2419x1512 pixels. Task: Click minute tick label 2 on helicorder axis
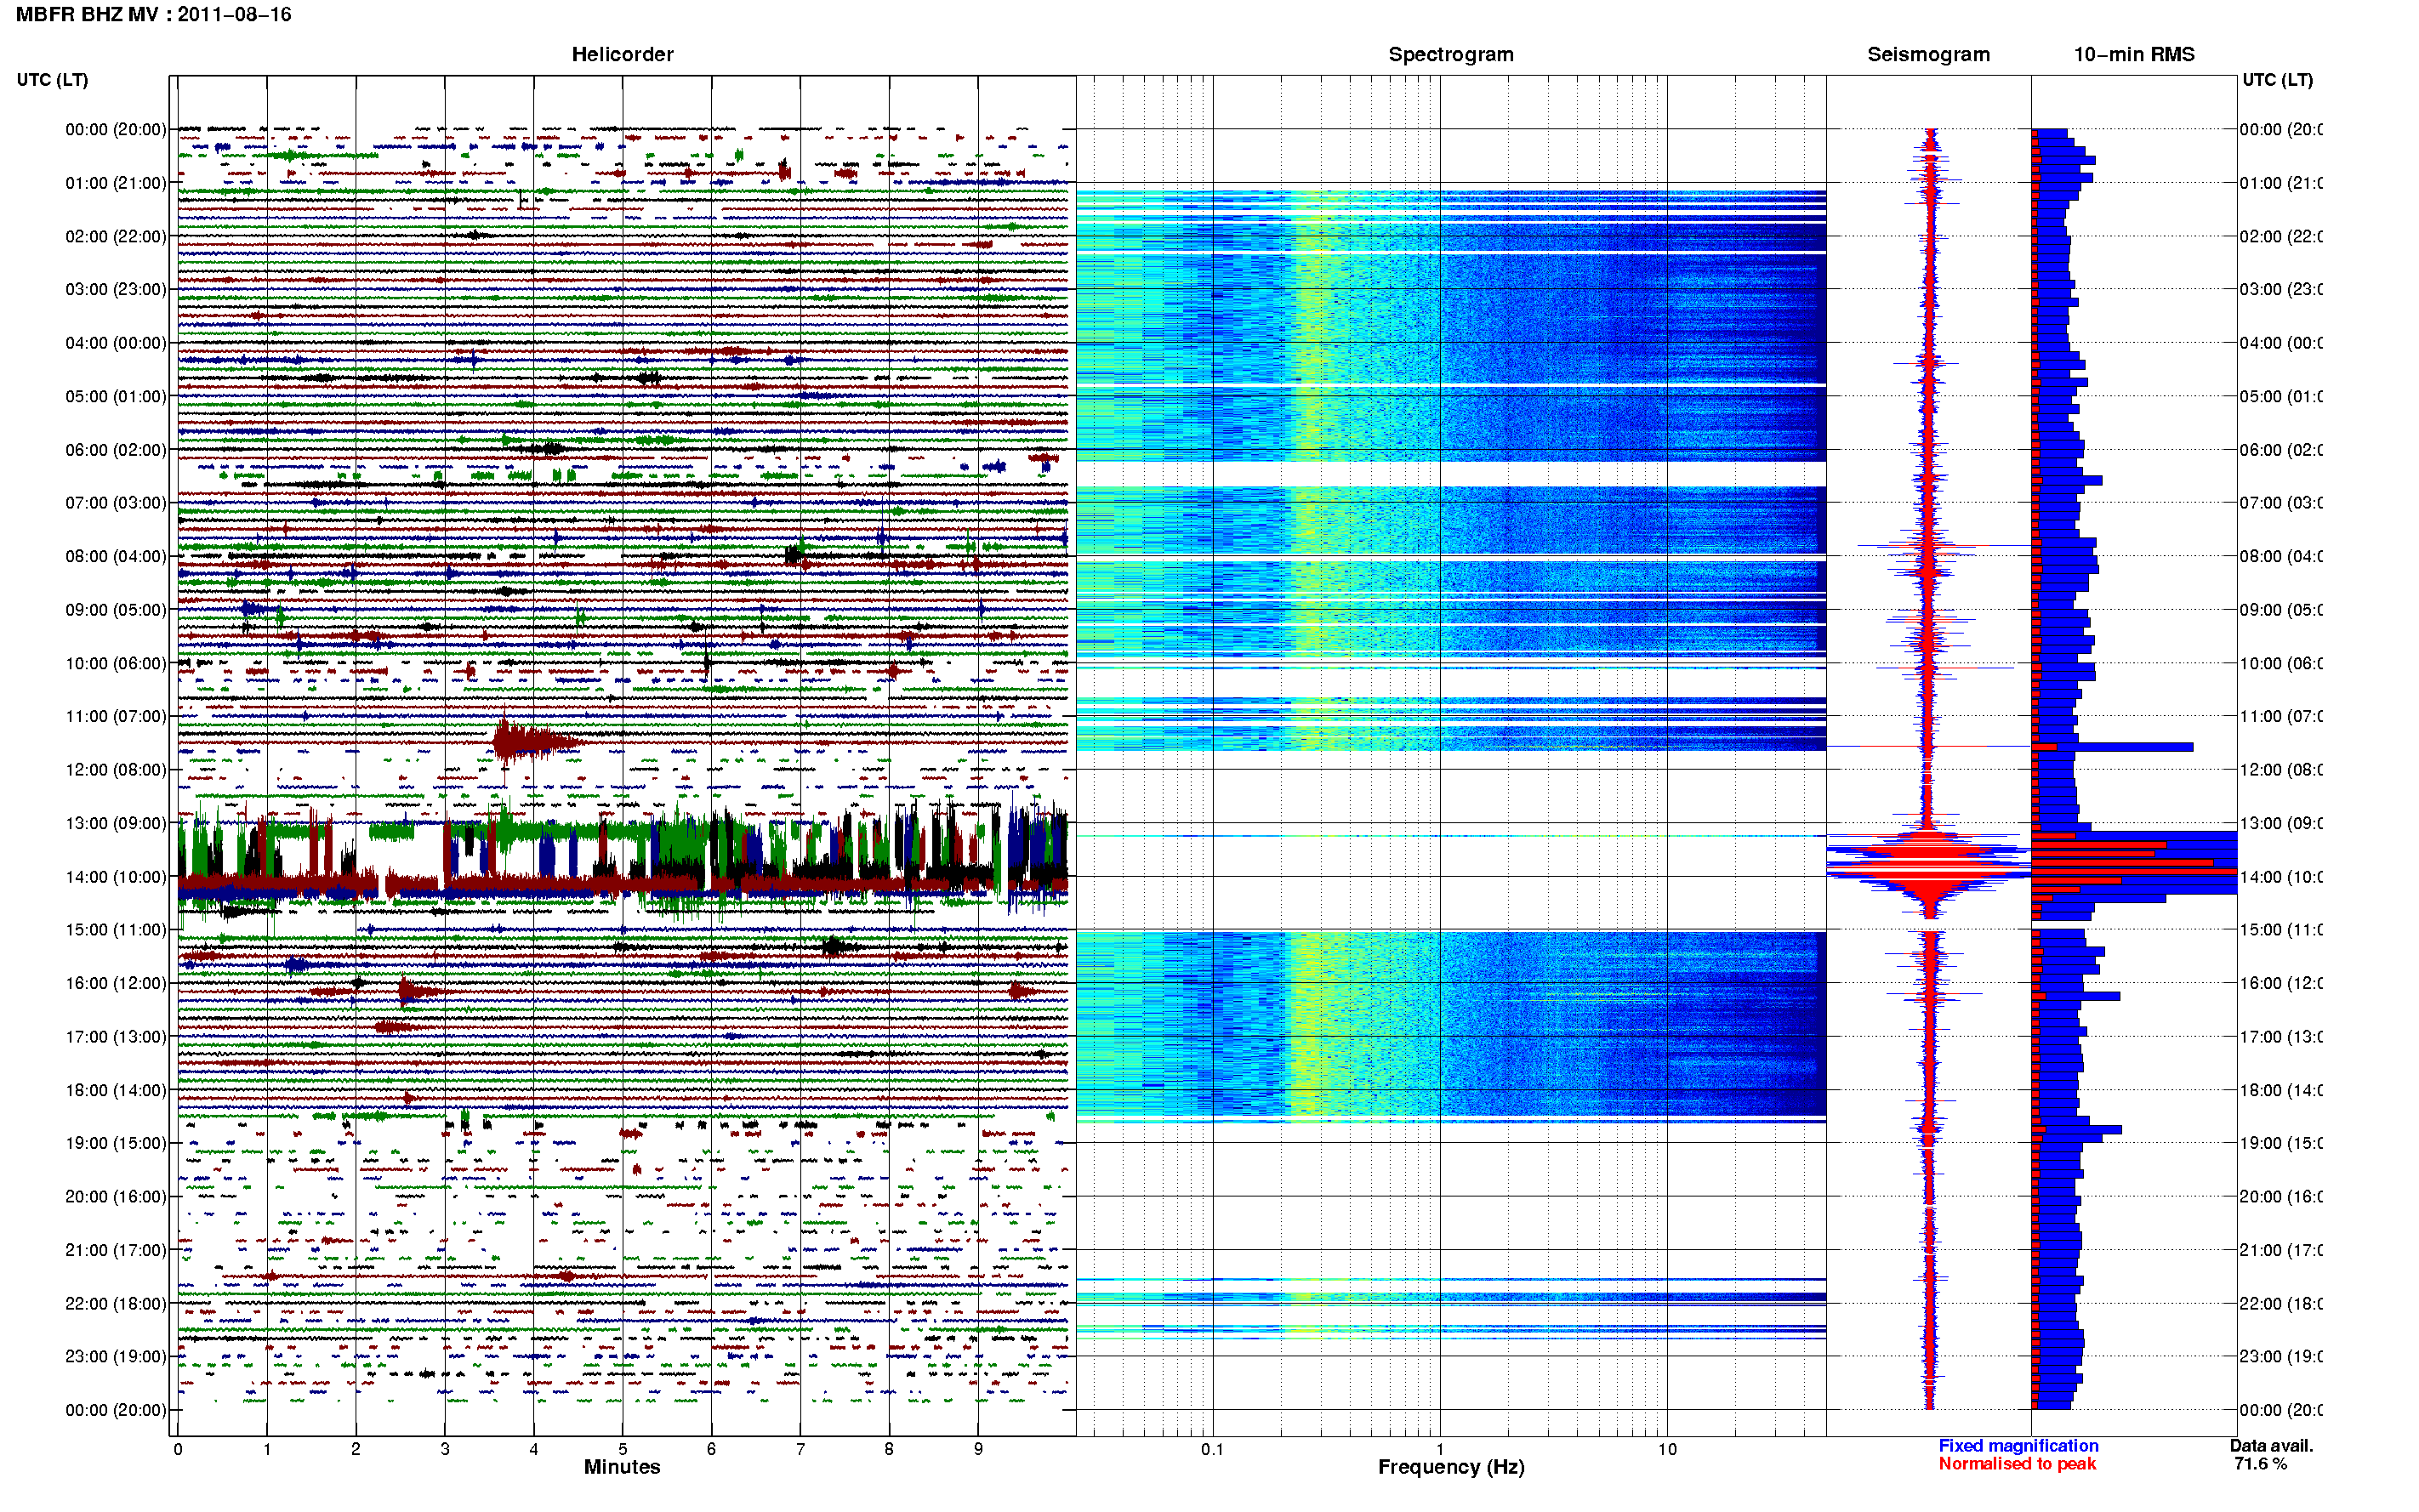click(356, 1449)
